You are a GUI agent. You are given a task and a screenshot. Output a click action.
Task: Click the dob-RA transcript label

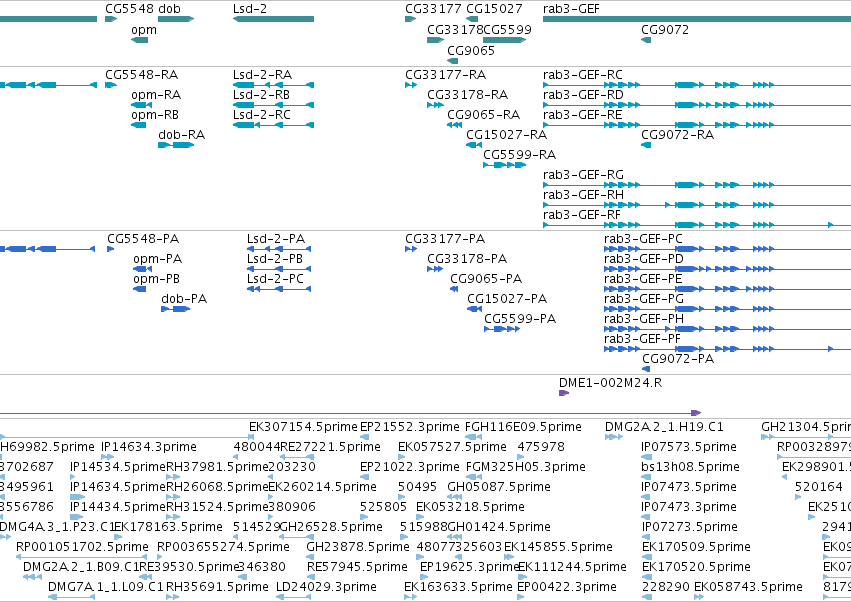pos(181,135)
